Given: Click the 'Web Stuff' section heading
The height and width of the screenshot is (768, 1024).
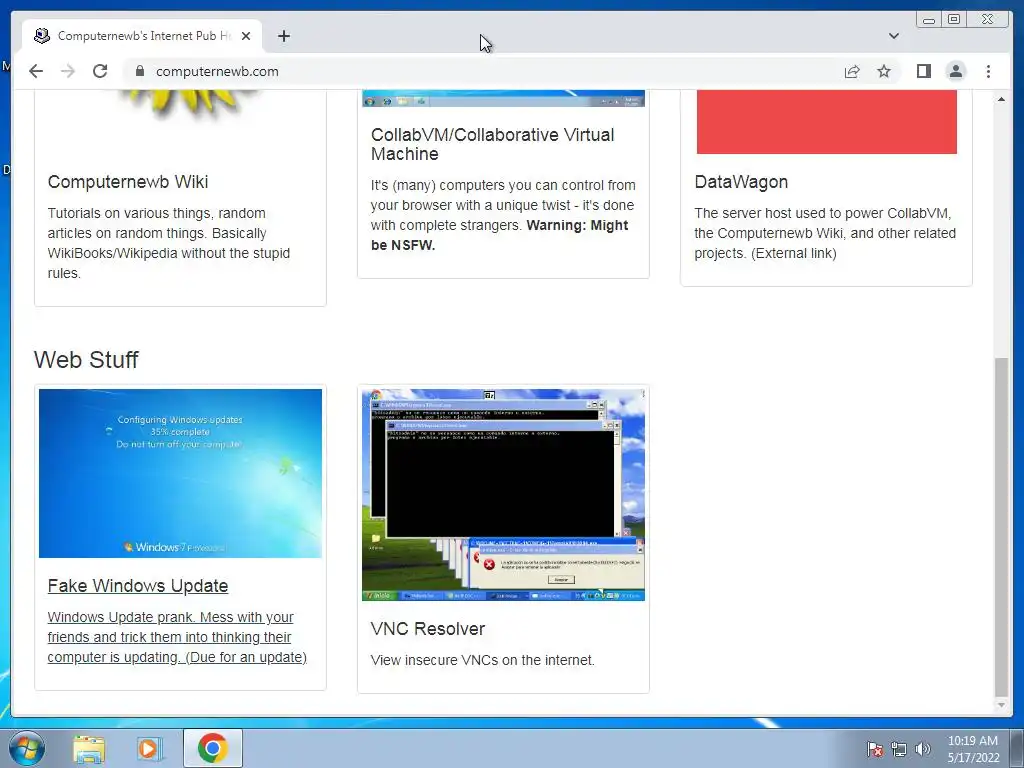Looking at the screenshot, I should 86,360.
